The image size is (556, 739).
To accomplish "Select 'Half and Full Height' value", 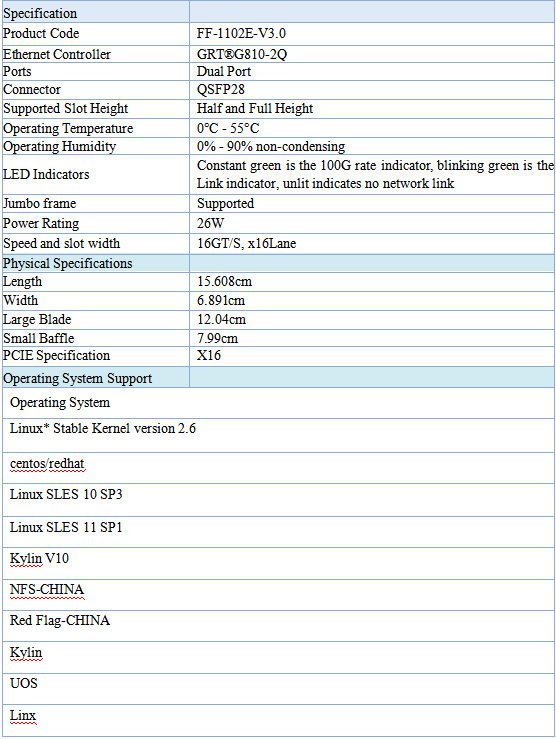I will pos(255,108).
